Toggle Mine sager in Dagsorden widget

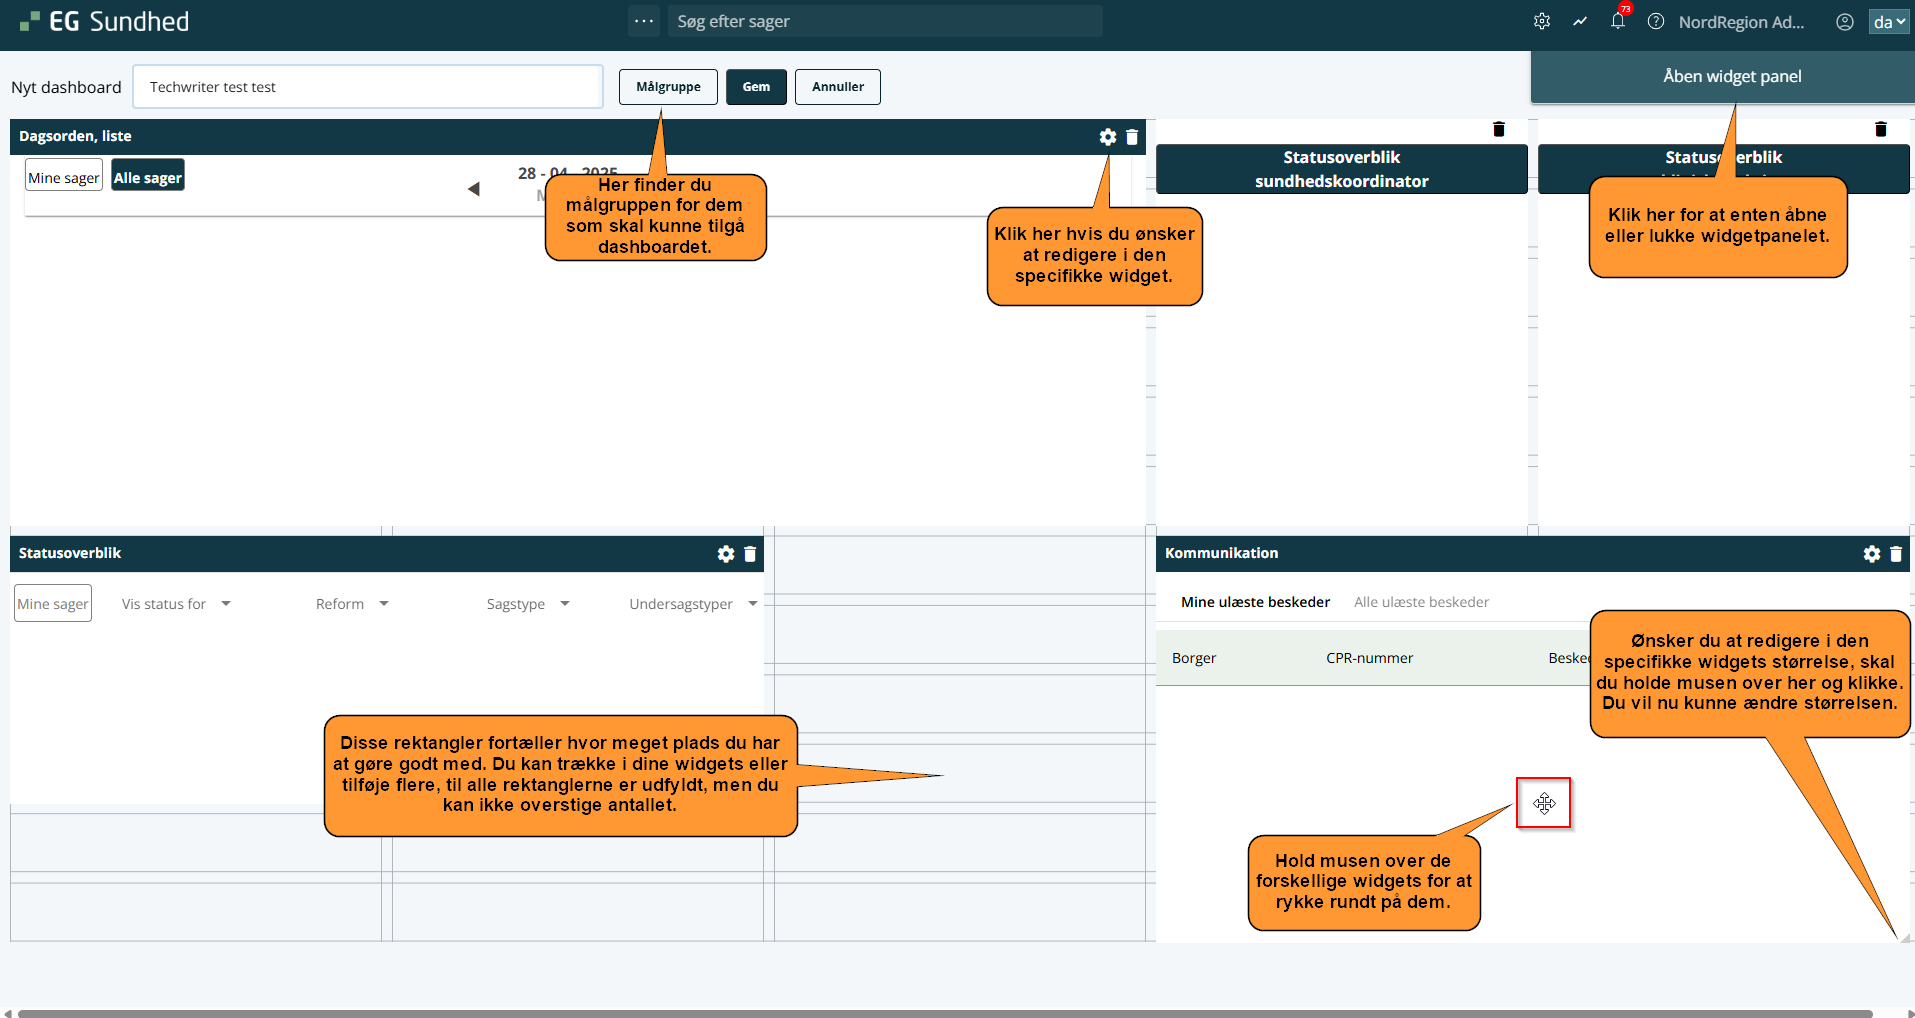tap(64, 177)
